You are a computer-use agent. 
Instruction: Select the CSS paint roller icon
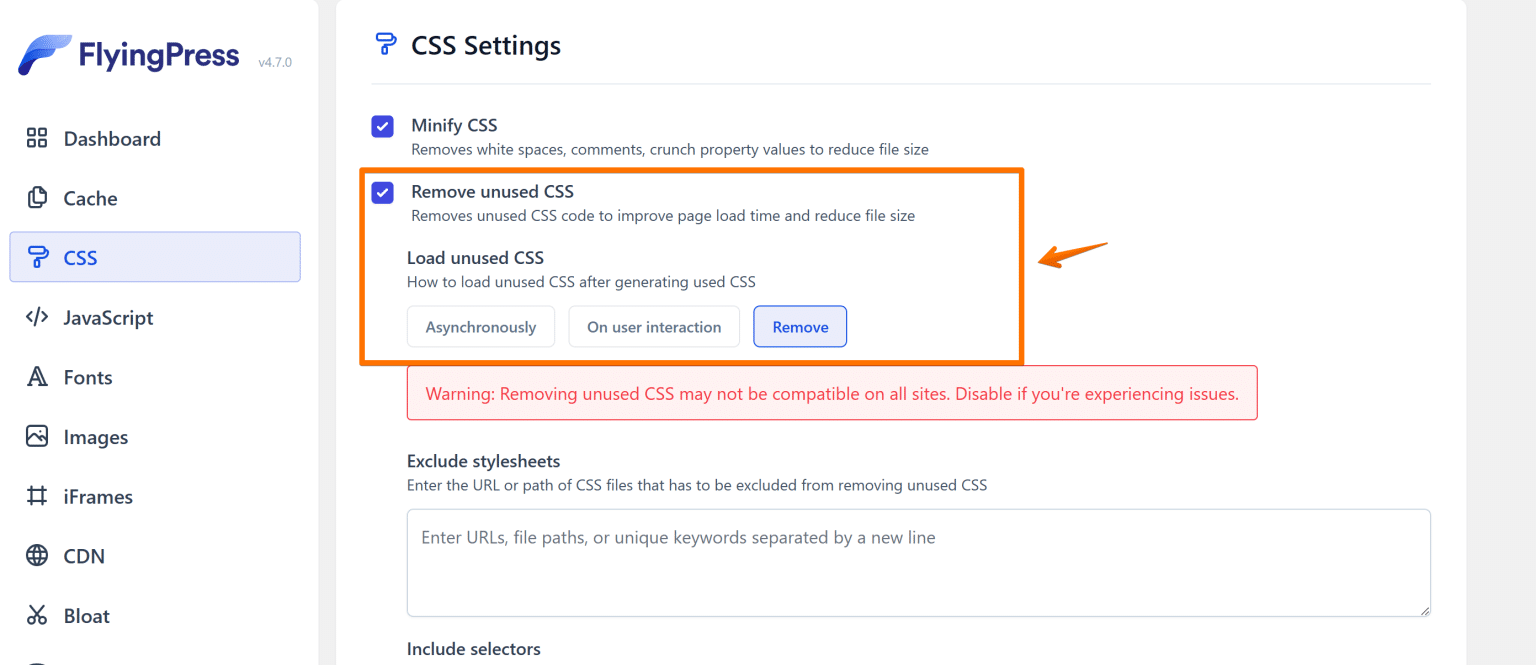coord(37,257)
